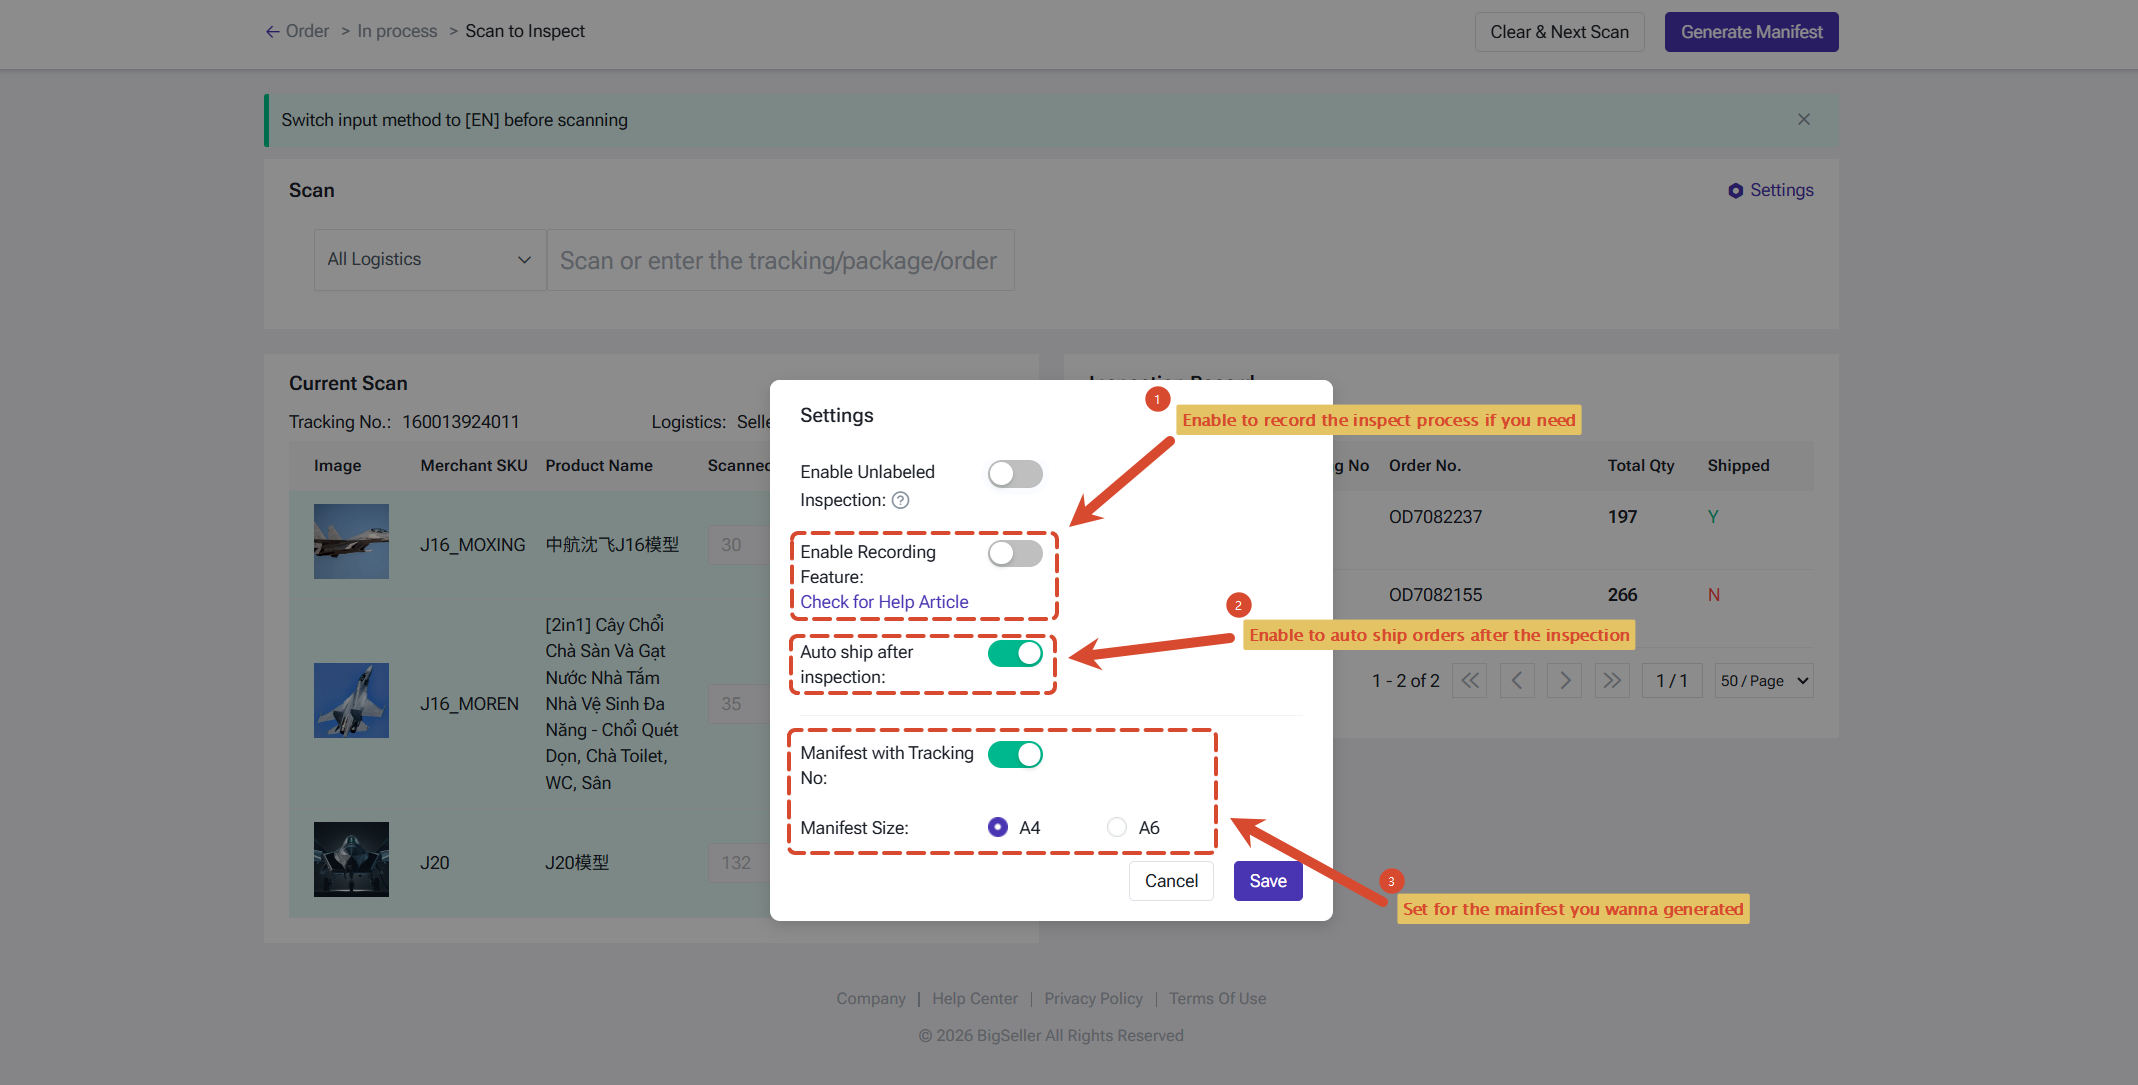
Task: Save the Settings dialog
Action: [x=1268, y=881]
